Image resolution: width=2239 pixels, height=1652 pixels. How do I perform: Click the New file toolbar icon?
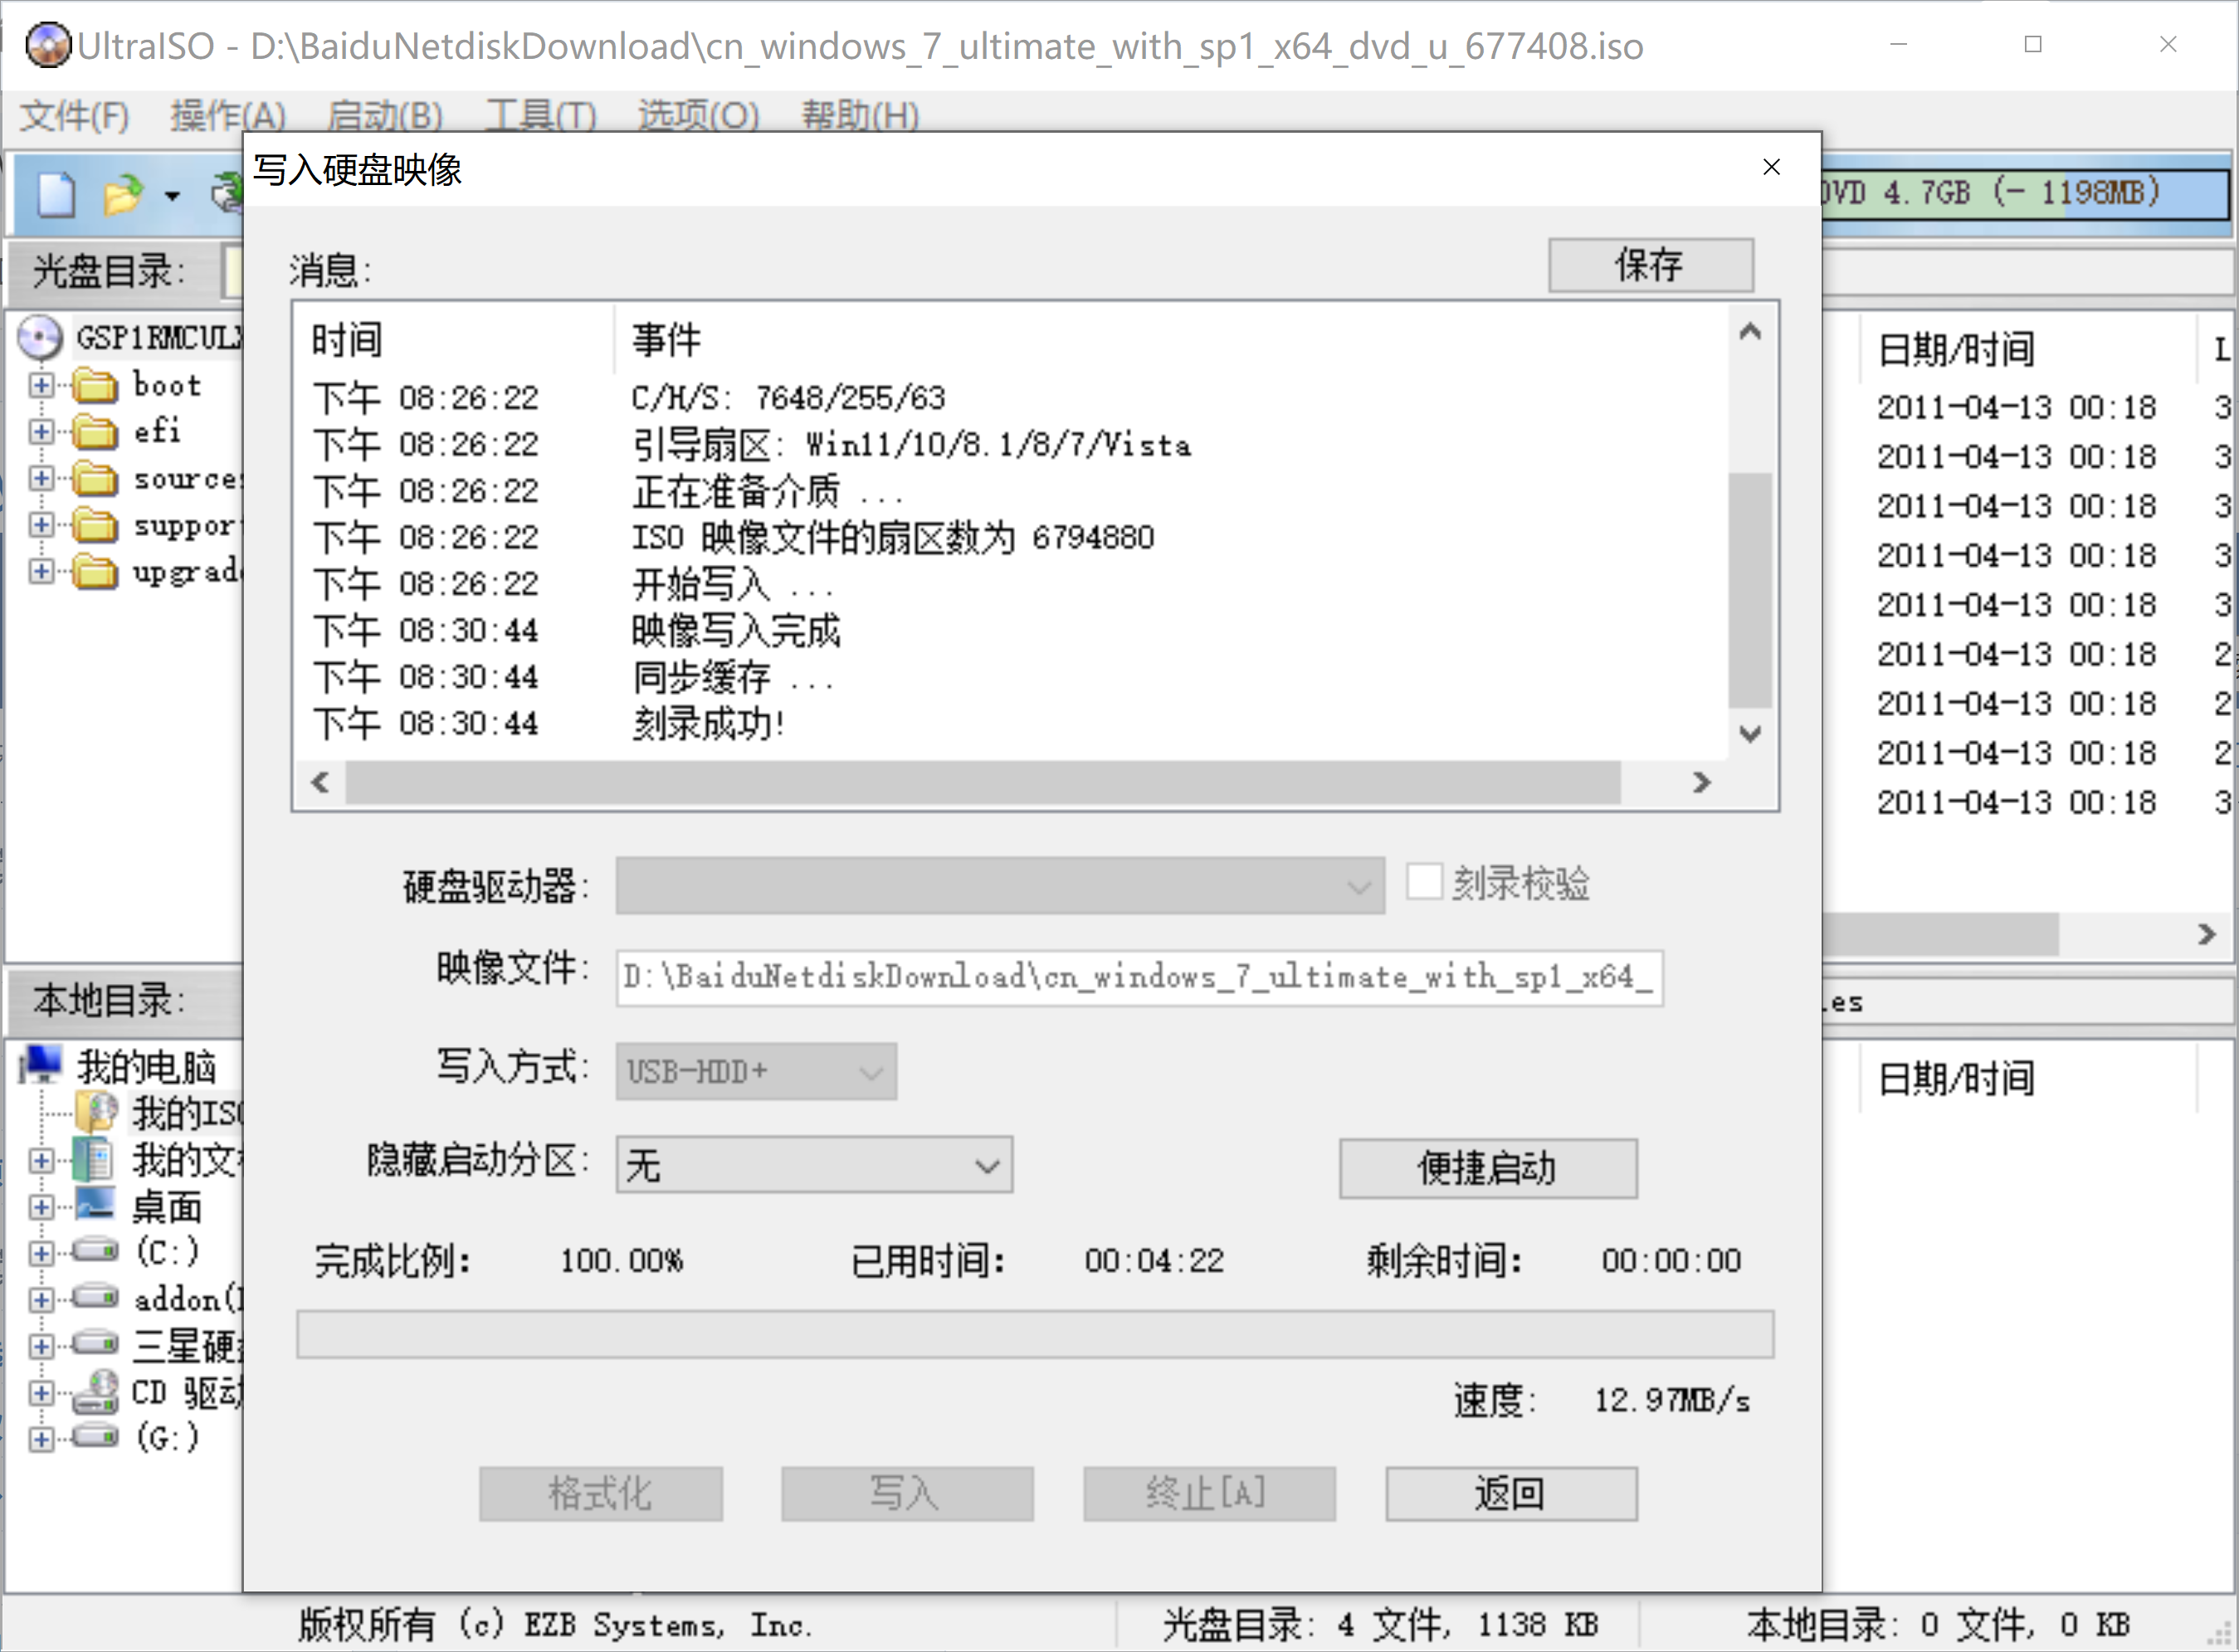(56, 194)
